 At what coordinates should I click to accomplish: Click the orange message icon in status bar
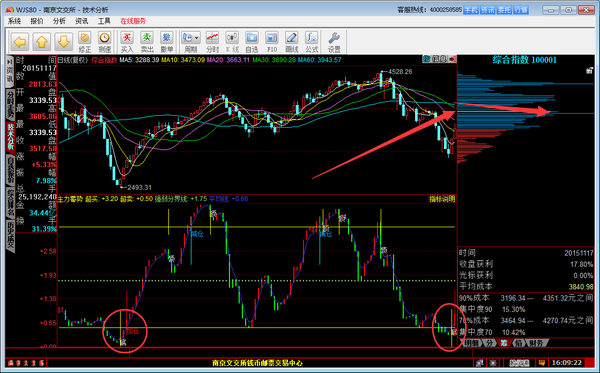(x=541, y=362)
